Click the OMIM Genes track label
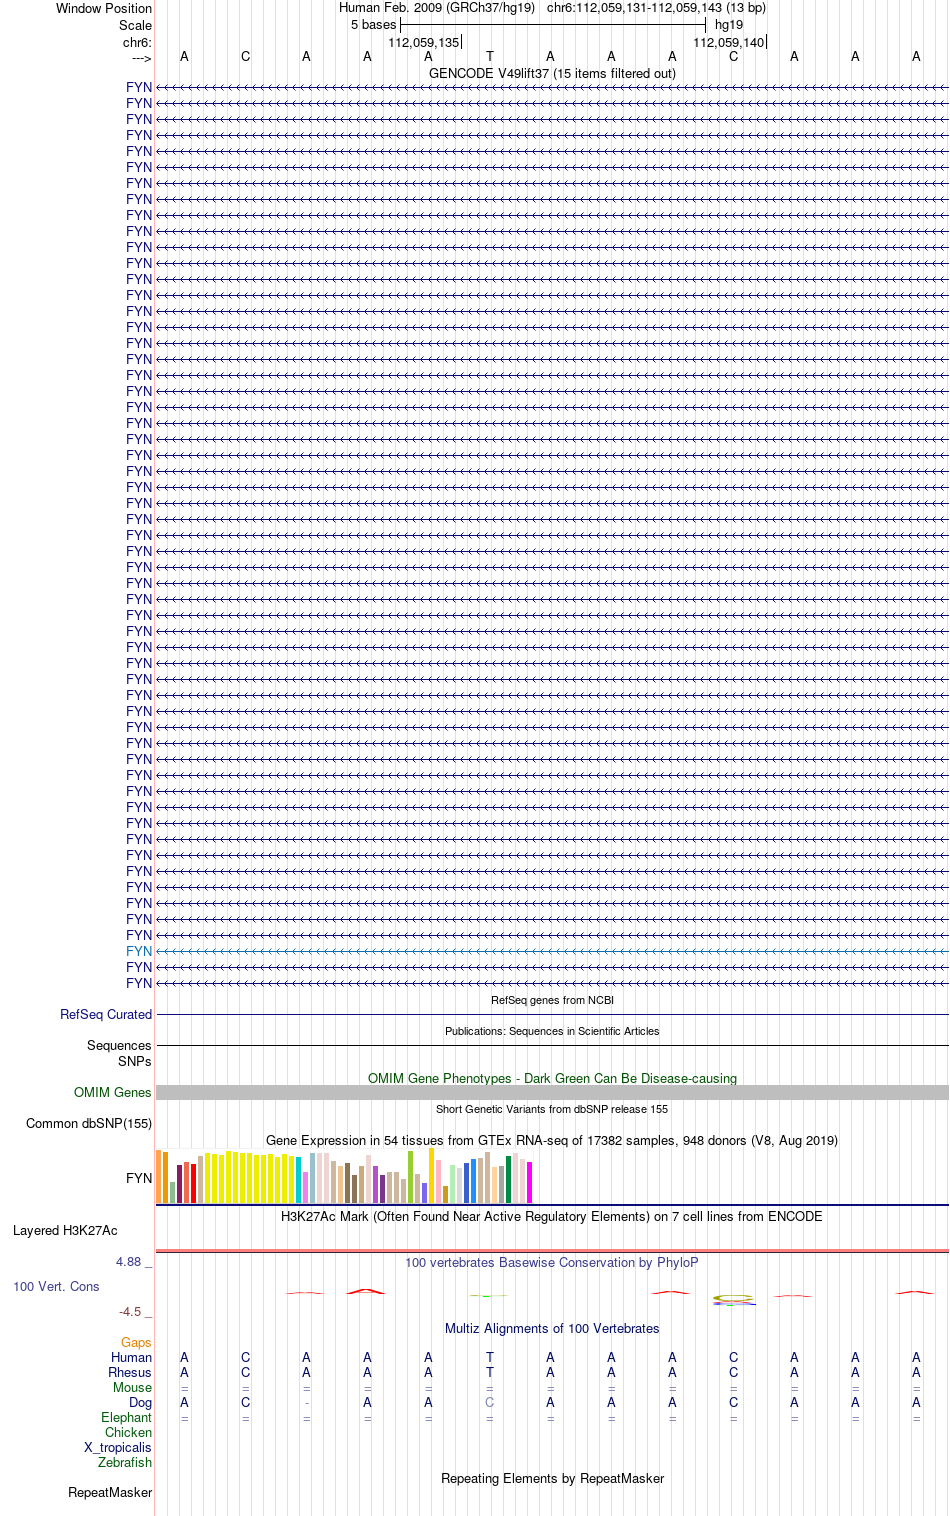 point(113,1092)
